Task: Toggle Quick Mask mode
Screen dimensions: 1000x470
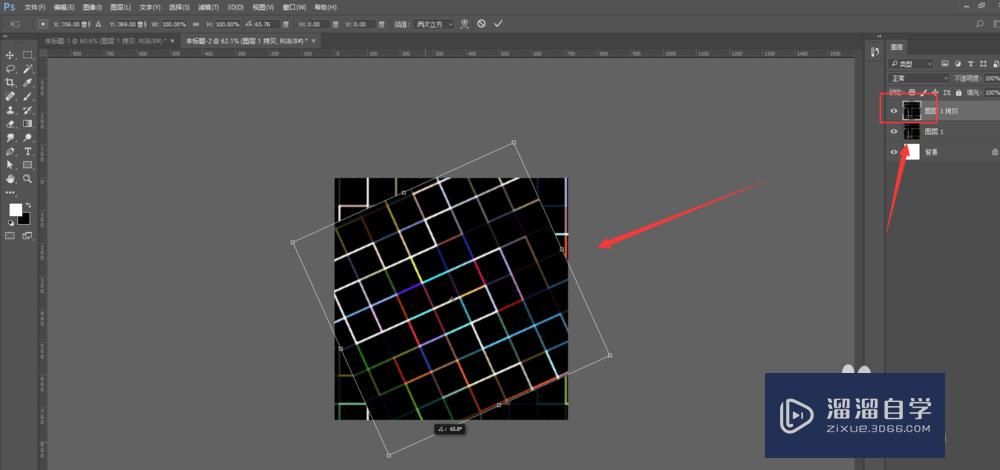Action: 10,235
